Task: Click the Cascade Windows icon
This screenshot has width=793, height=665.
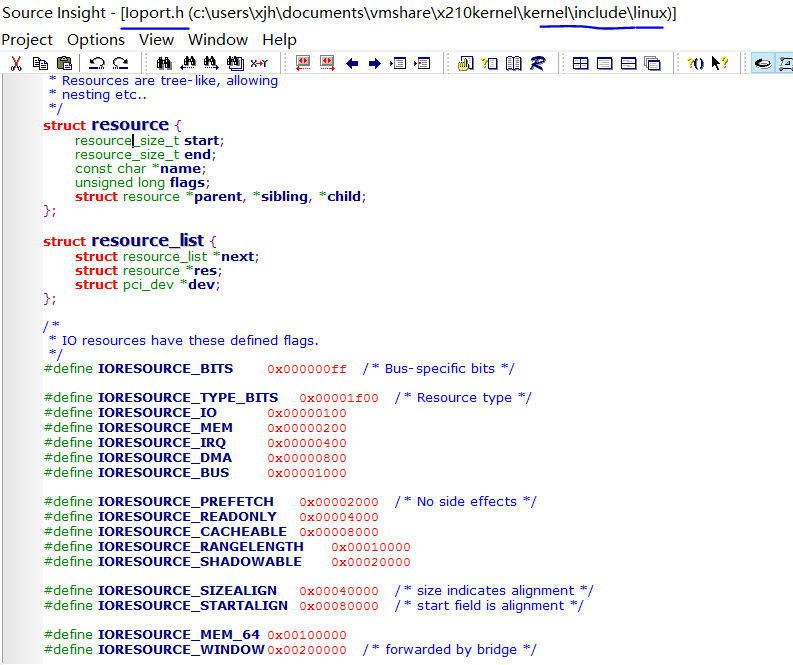Action: click(x=652, y=63)
